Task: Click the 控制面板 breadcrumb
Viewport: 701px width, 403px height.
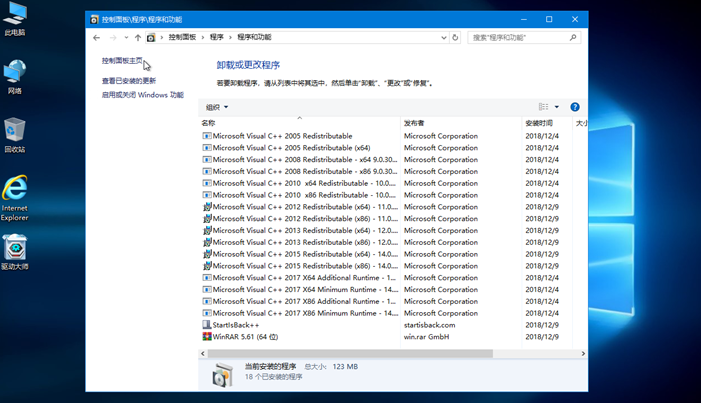Action: point(182,37)
